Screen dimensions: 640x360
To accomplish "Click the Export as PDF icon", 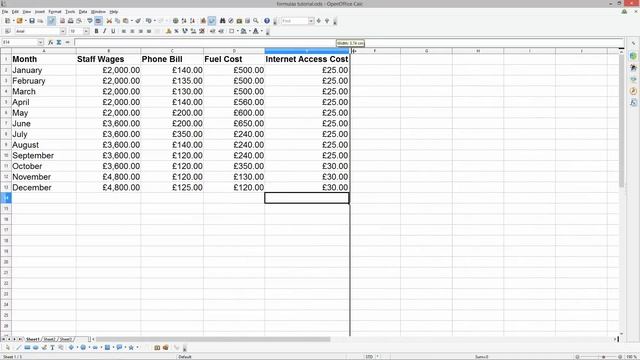I will tap(62, 21).
